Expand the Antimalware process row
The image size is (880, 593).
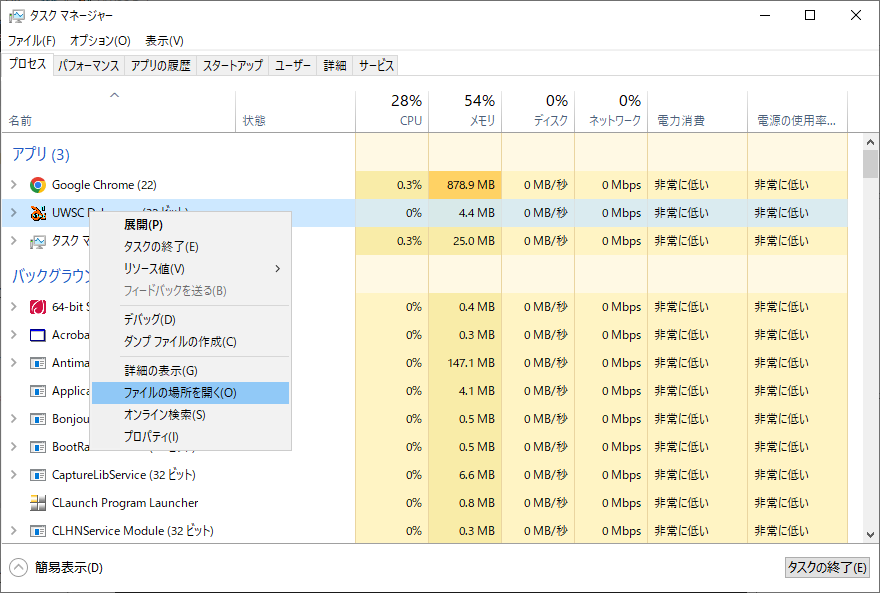coord(14,363)
